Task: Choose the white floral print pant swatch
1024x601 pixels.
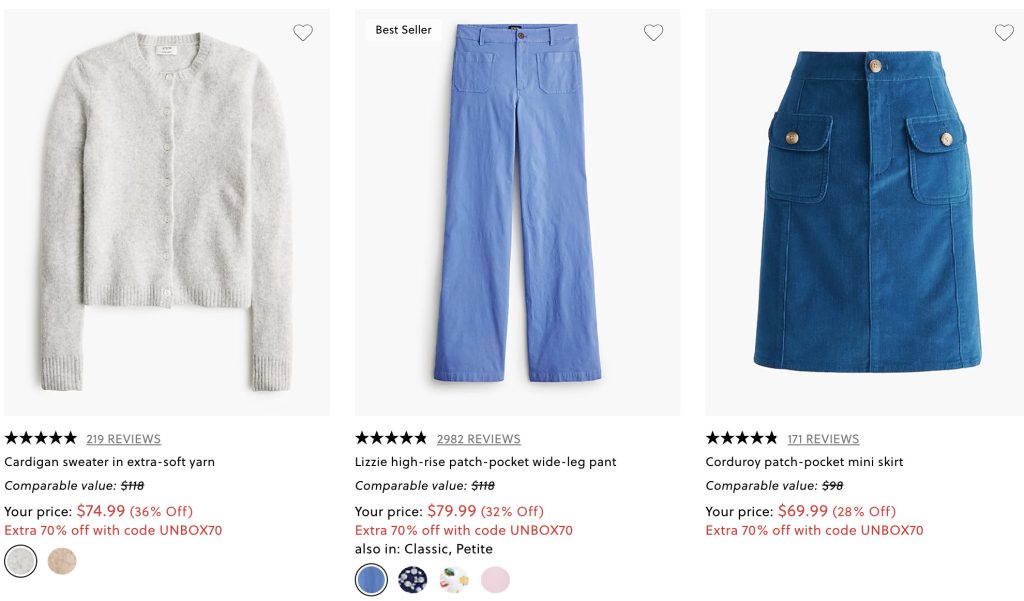Action: tap(453, 579)
